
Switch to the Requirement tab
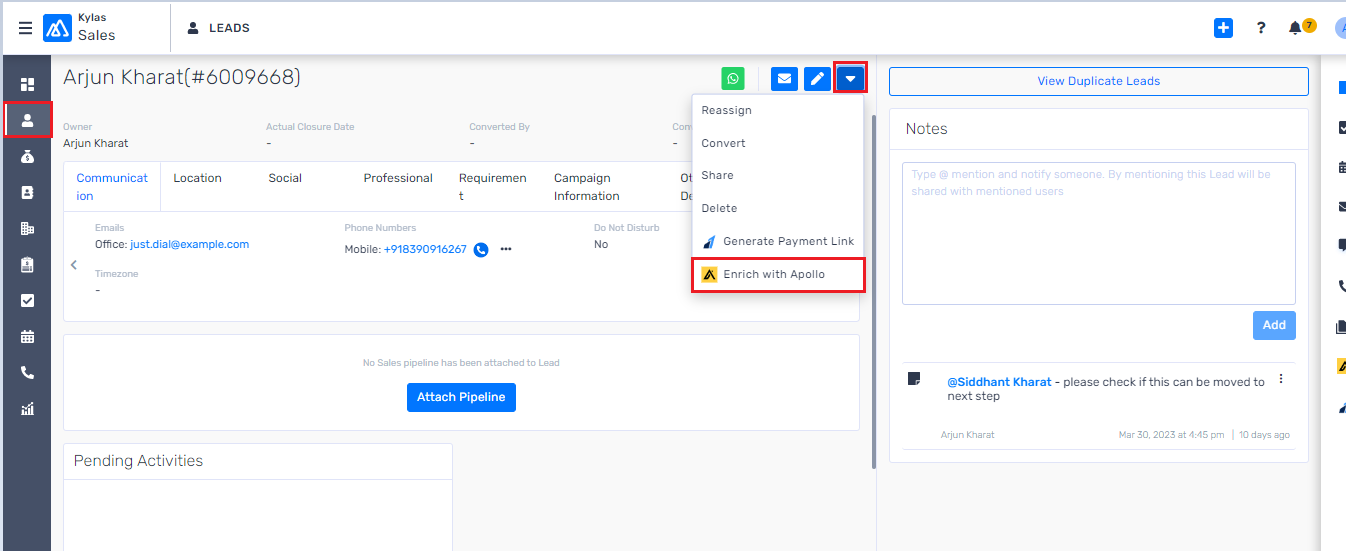tap(493, 186)
